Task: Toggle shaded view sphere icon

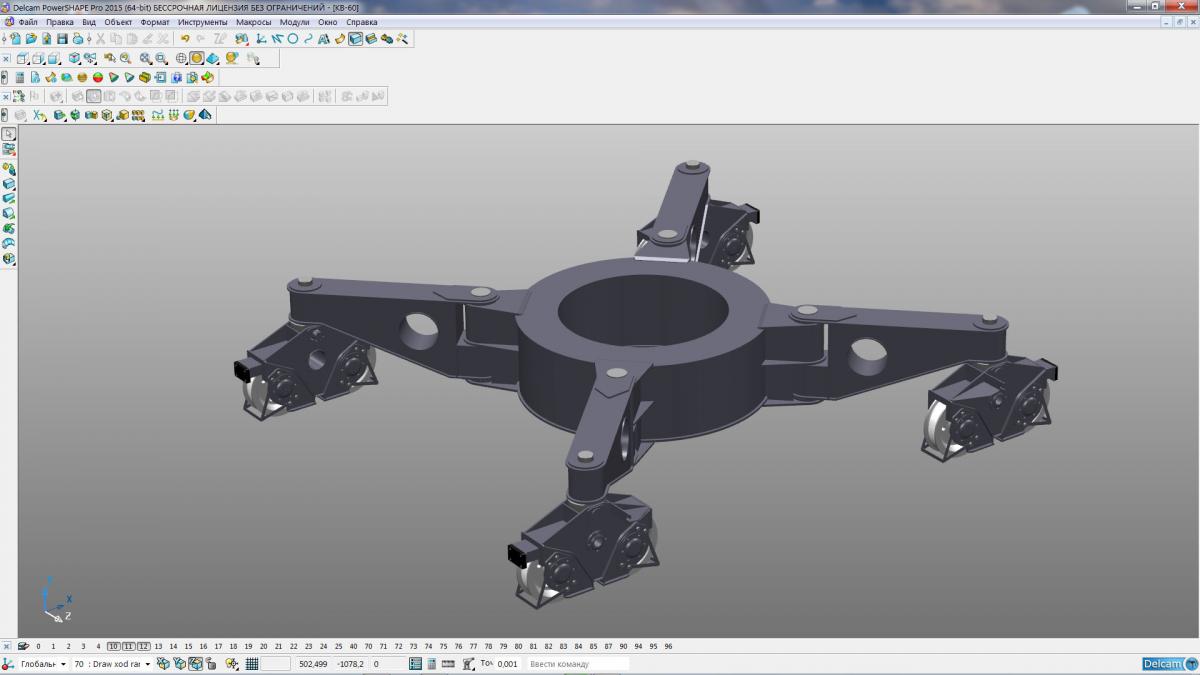Action: [197, 58]
